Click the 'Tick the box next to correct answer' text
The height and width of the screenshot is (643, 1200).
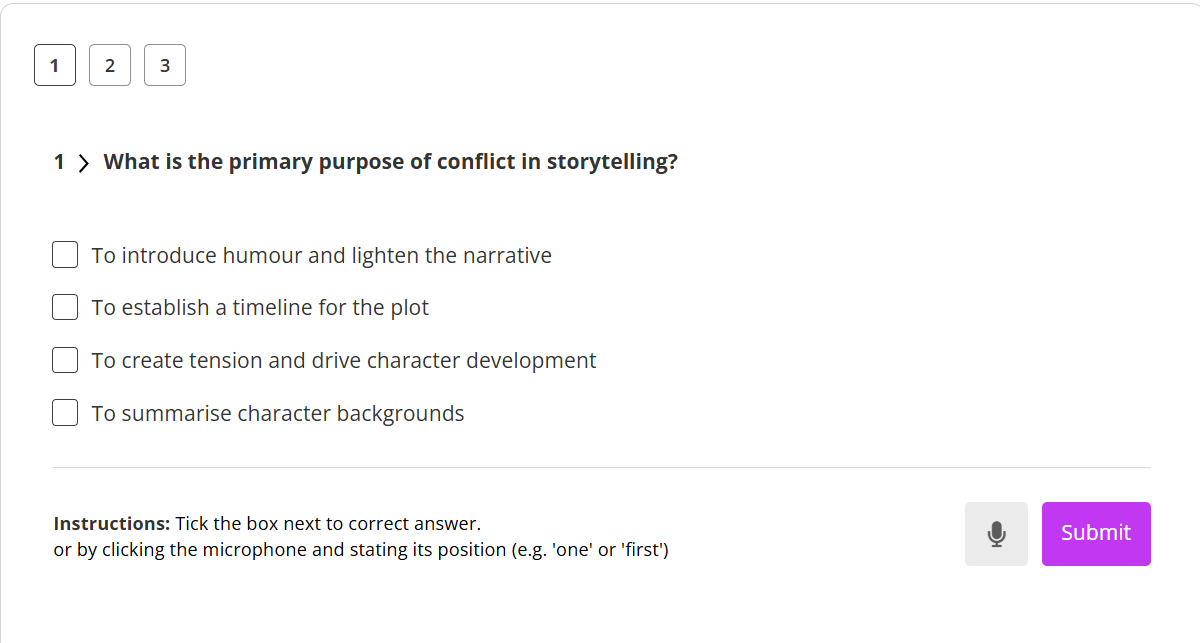click(x=328, y=523)
